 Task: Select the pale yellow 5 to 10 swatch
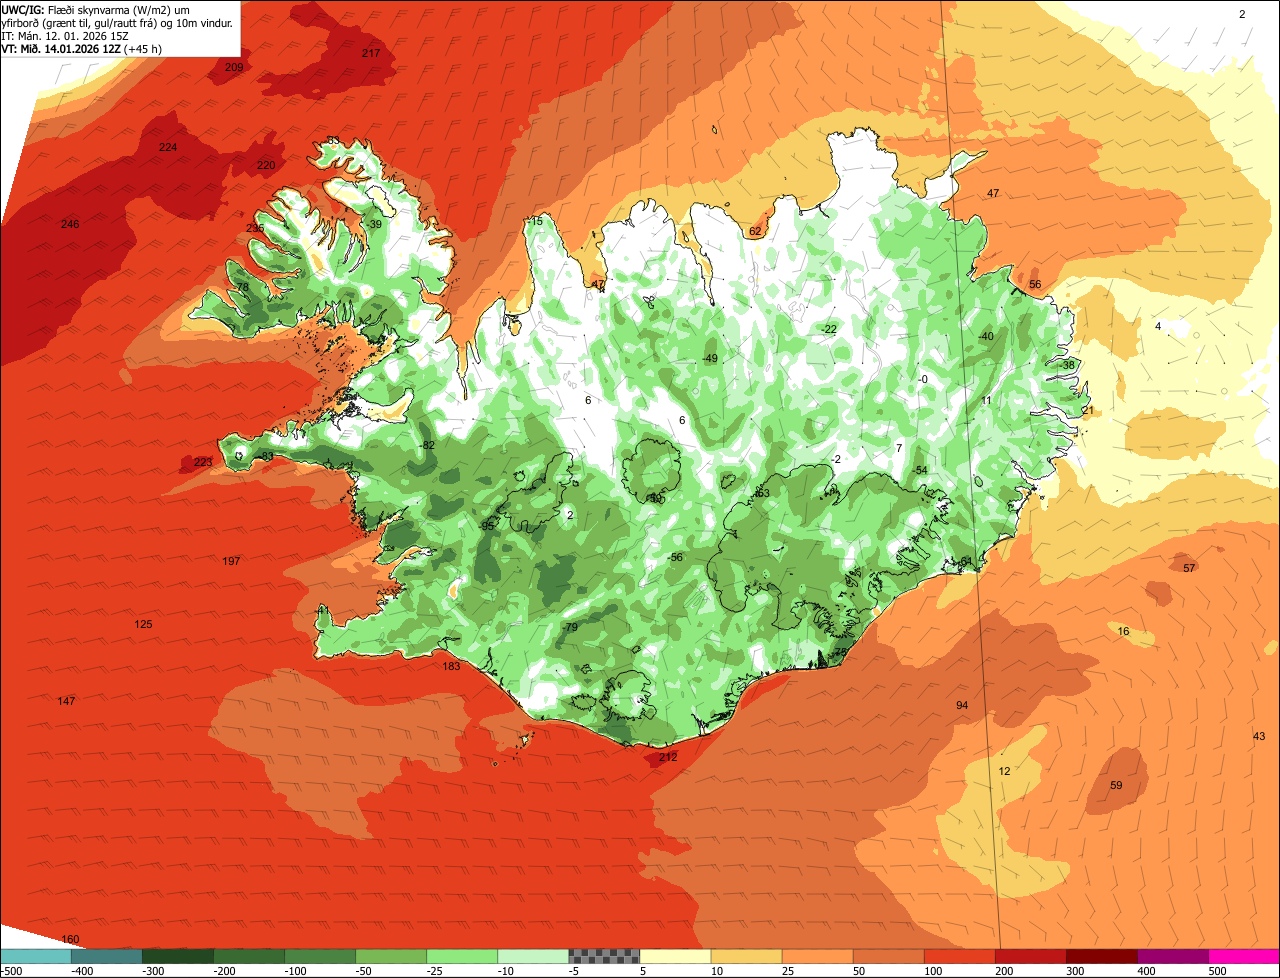tap(674, 956)
